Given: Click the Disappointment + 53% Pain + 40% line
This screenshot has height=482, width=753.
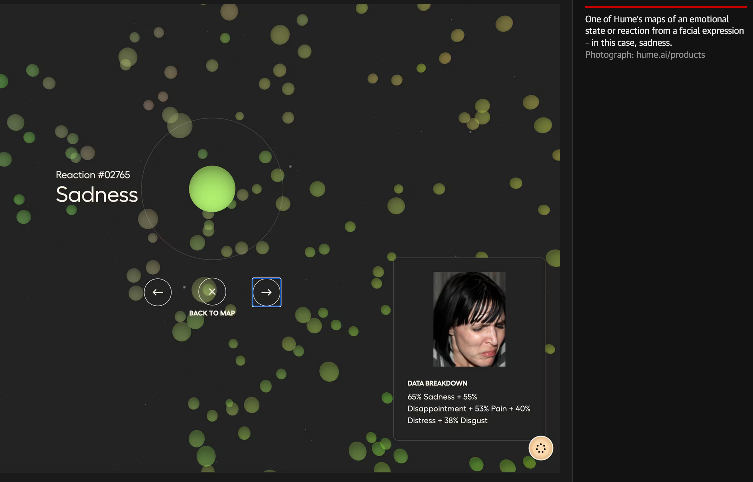Looking at the screenshot, I should point(469,409).
